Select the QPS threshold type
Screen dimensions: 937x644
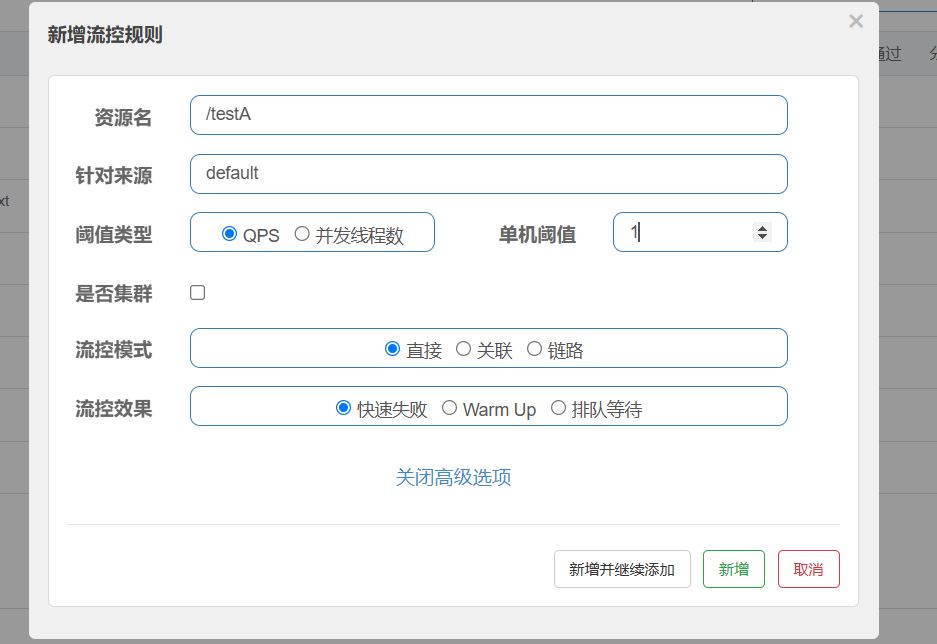click(x=230, y=234)
